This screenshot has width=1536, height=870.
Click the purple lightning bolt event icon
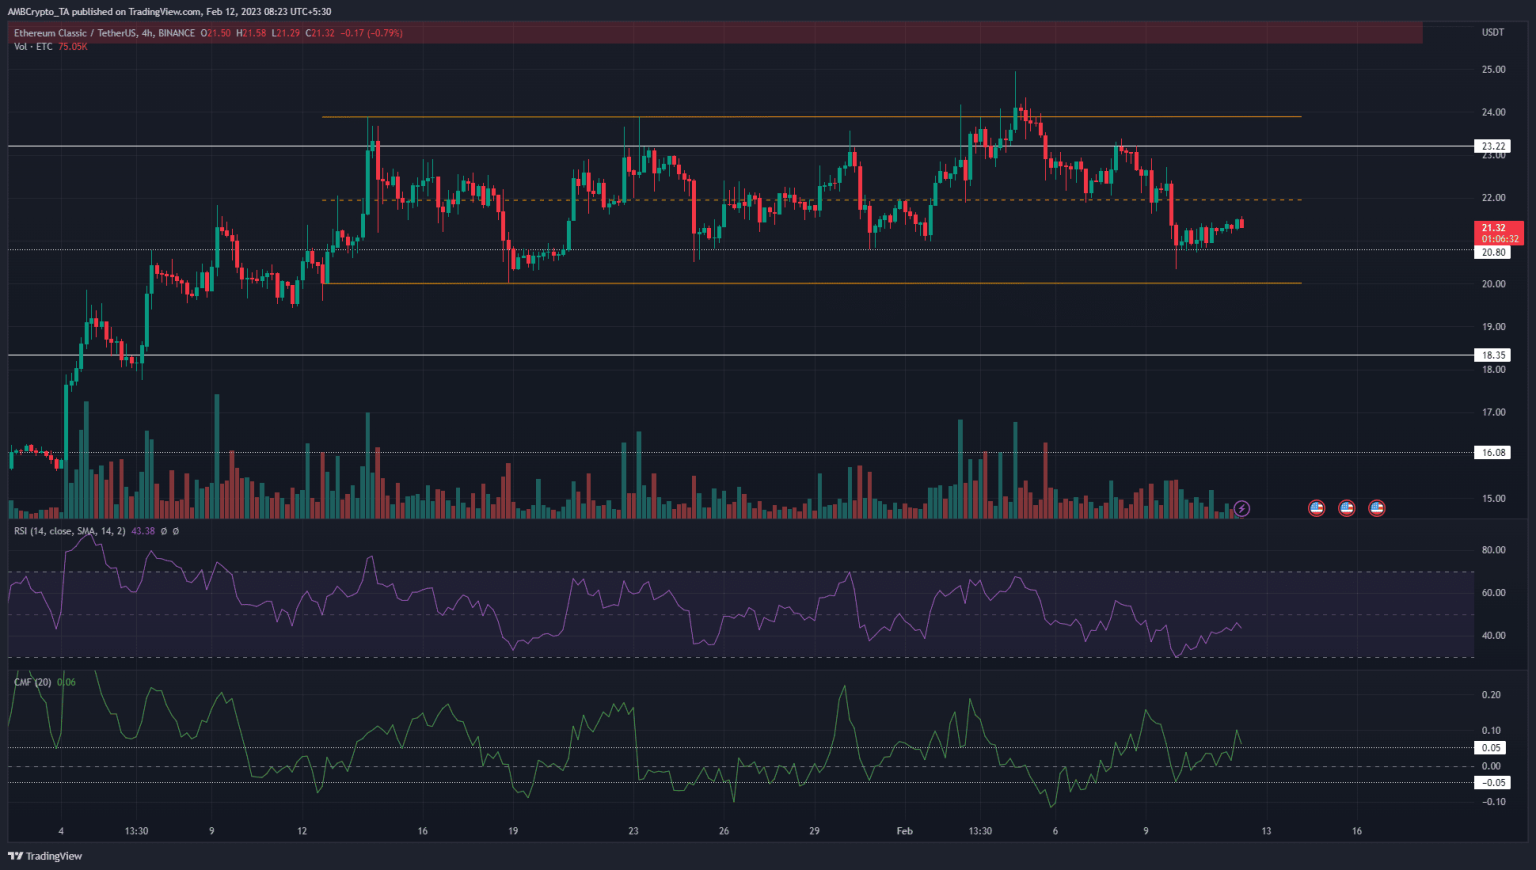1242,508
